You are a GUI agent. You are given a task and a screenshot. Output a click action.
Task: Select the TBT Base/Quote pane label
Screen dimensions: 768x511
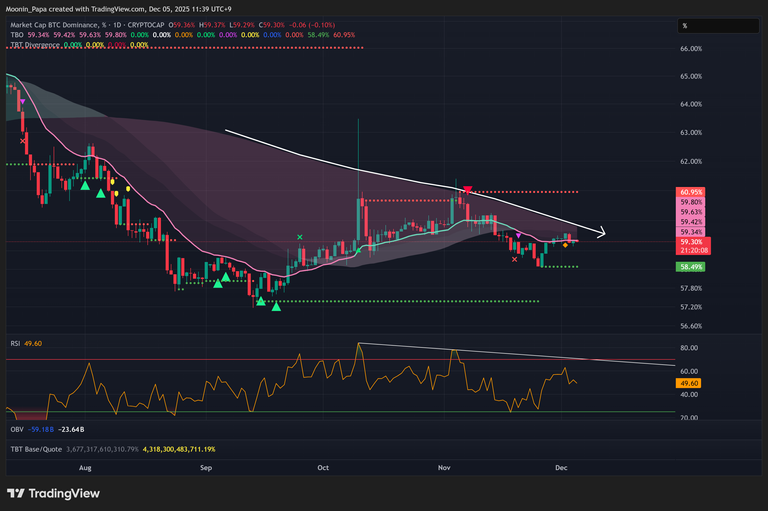(37, 449)
